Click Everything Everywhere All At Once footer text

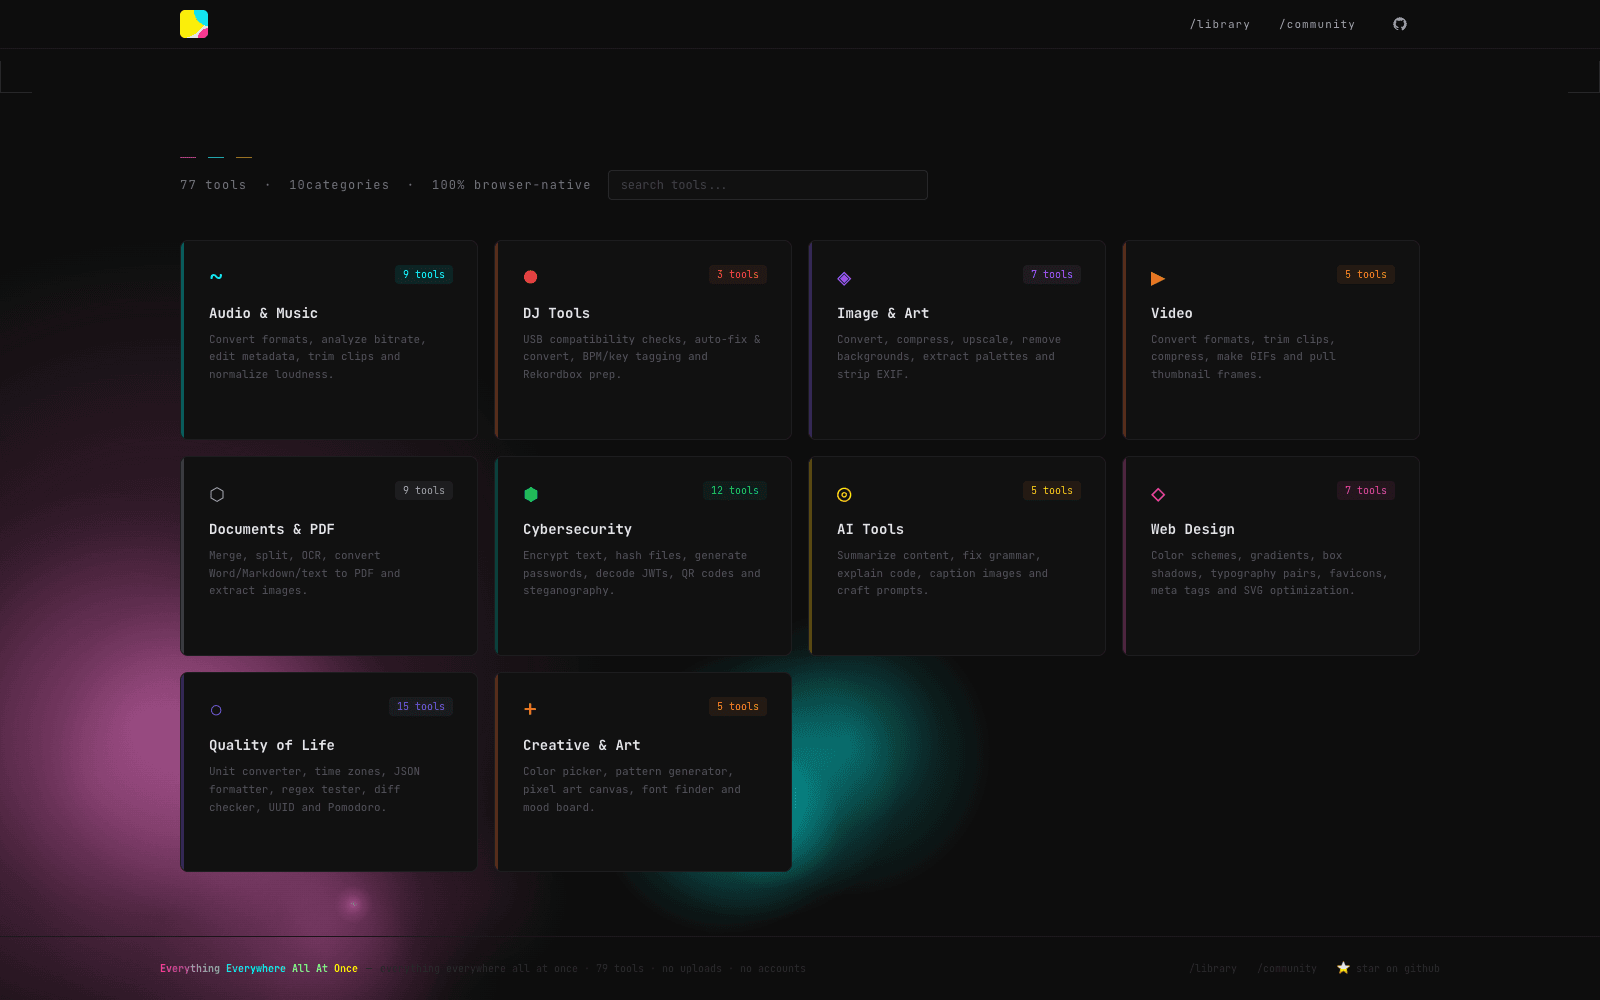[259, 968]
